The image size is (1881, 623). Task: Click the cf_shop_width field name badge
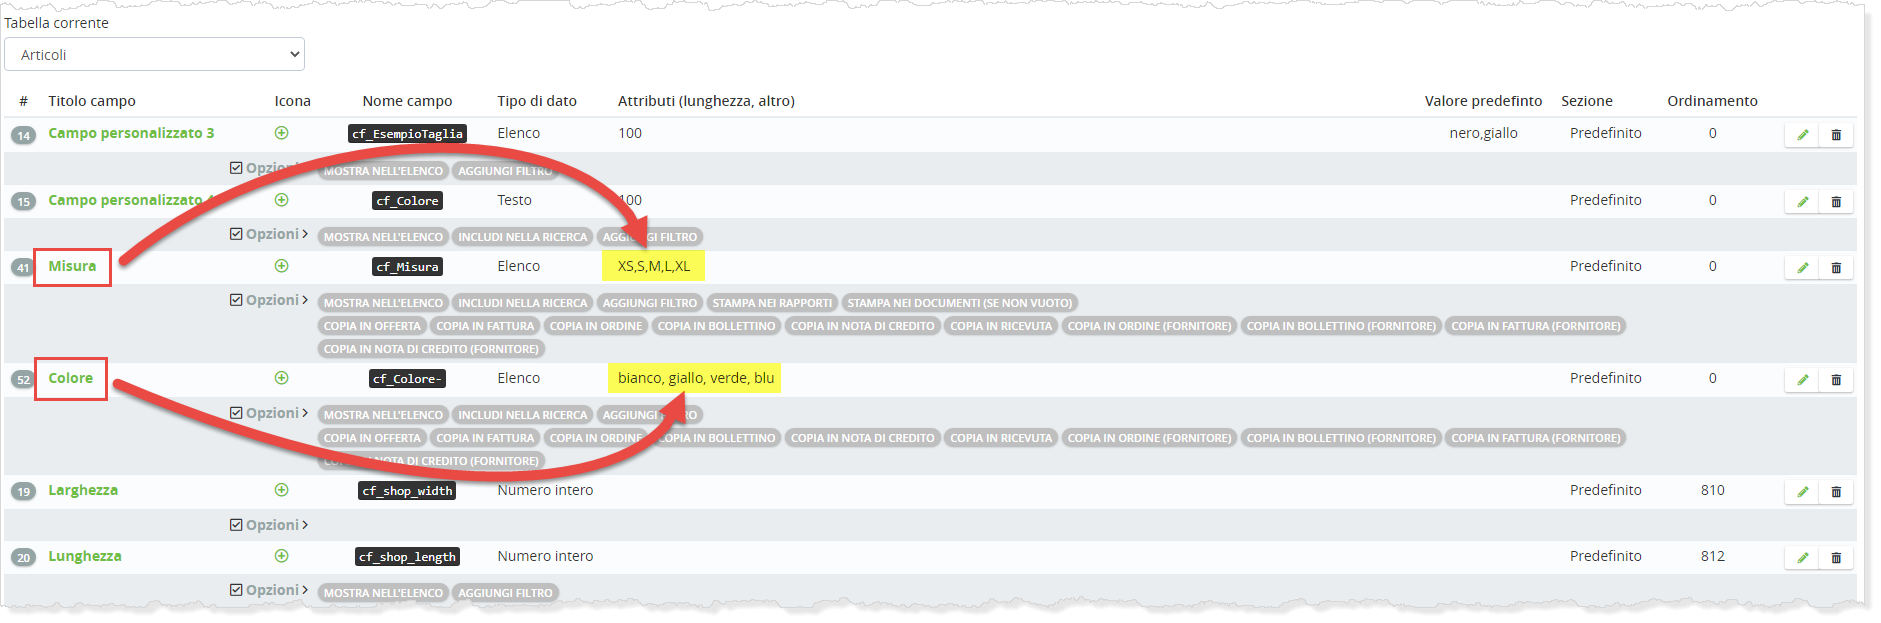[407, 491]
